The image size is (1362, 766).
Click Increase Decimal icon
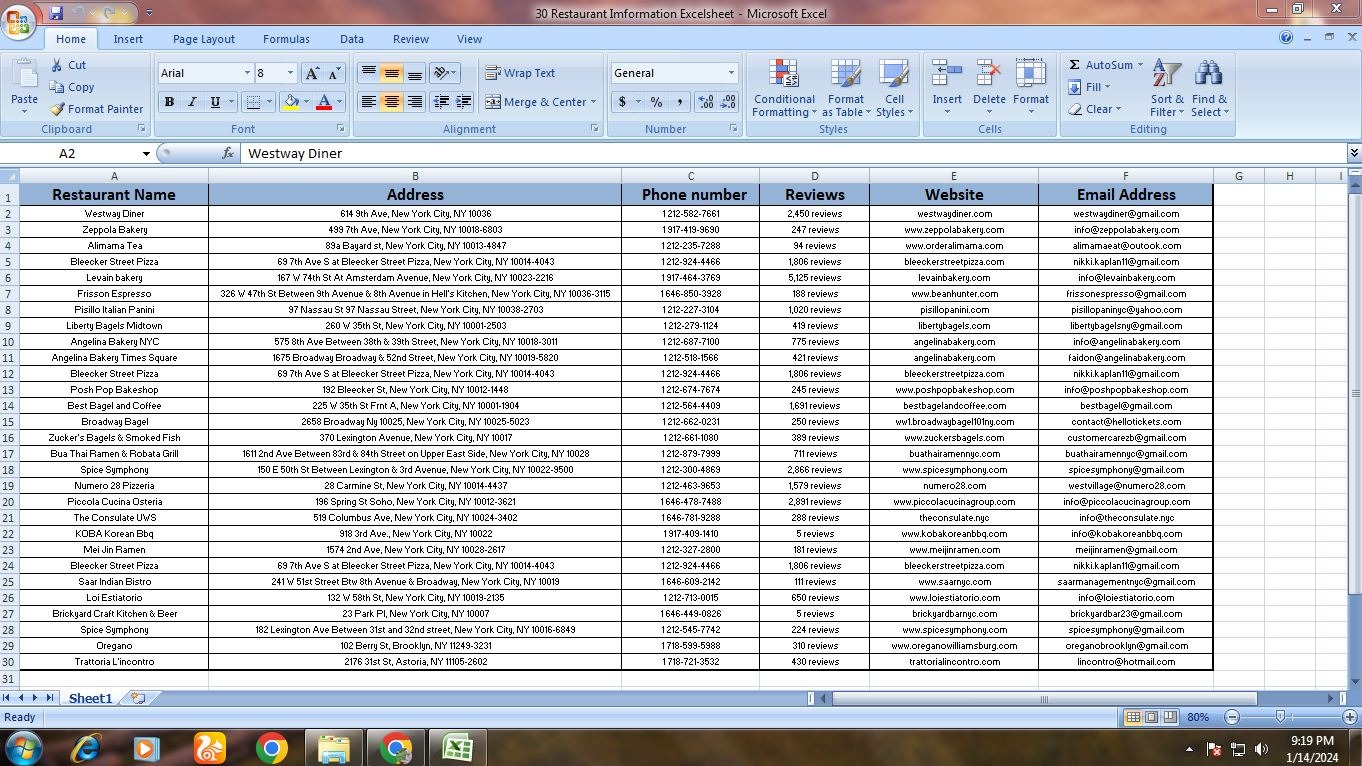tap(705, 102)
